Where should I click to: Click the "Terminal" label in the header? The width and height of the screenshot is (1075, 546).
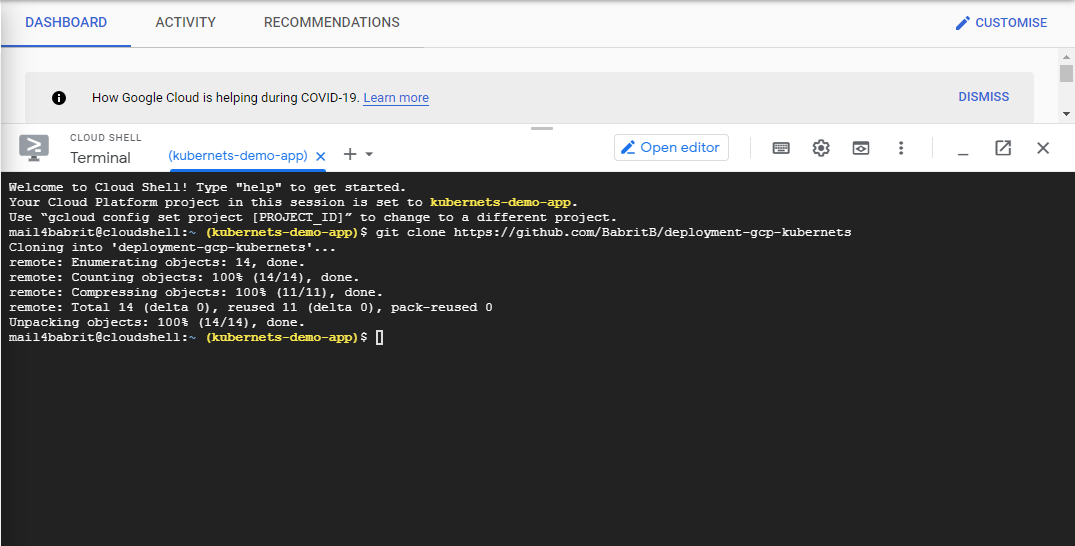[x=100, y=158]
